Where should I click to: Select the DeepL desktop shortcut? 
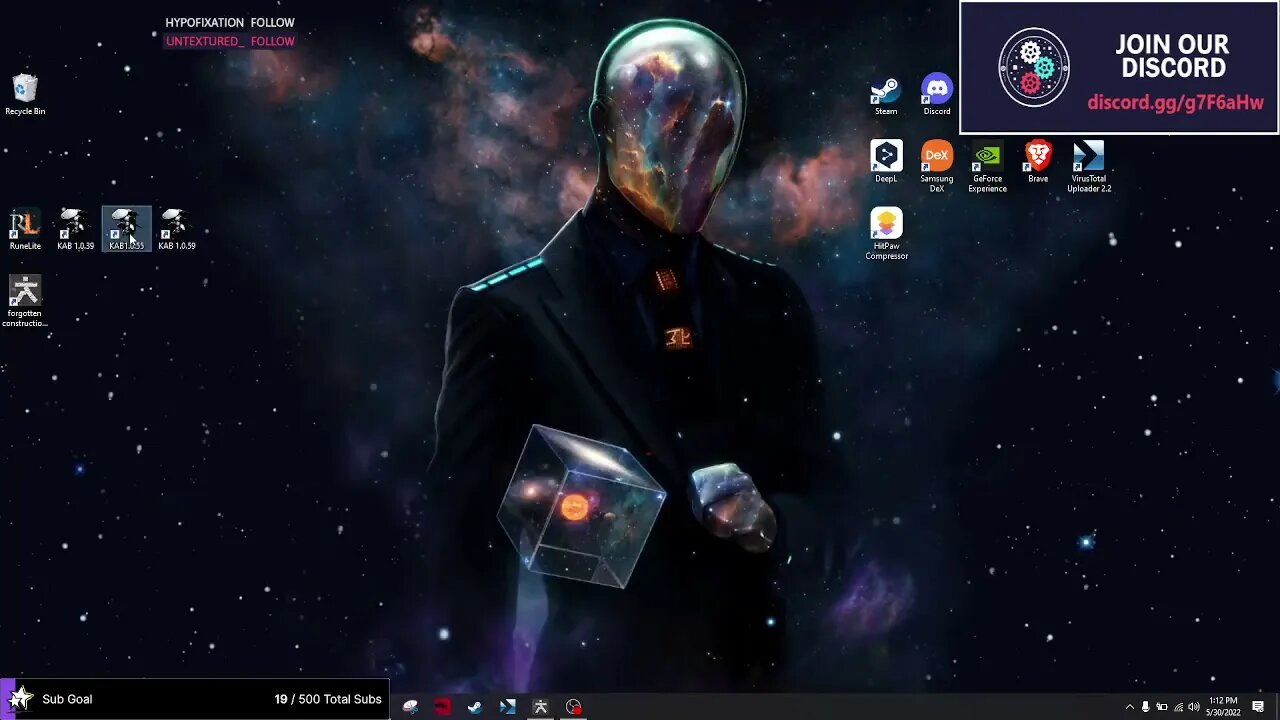[x=886, y=162]
